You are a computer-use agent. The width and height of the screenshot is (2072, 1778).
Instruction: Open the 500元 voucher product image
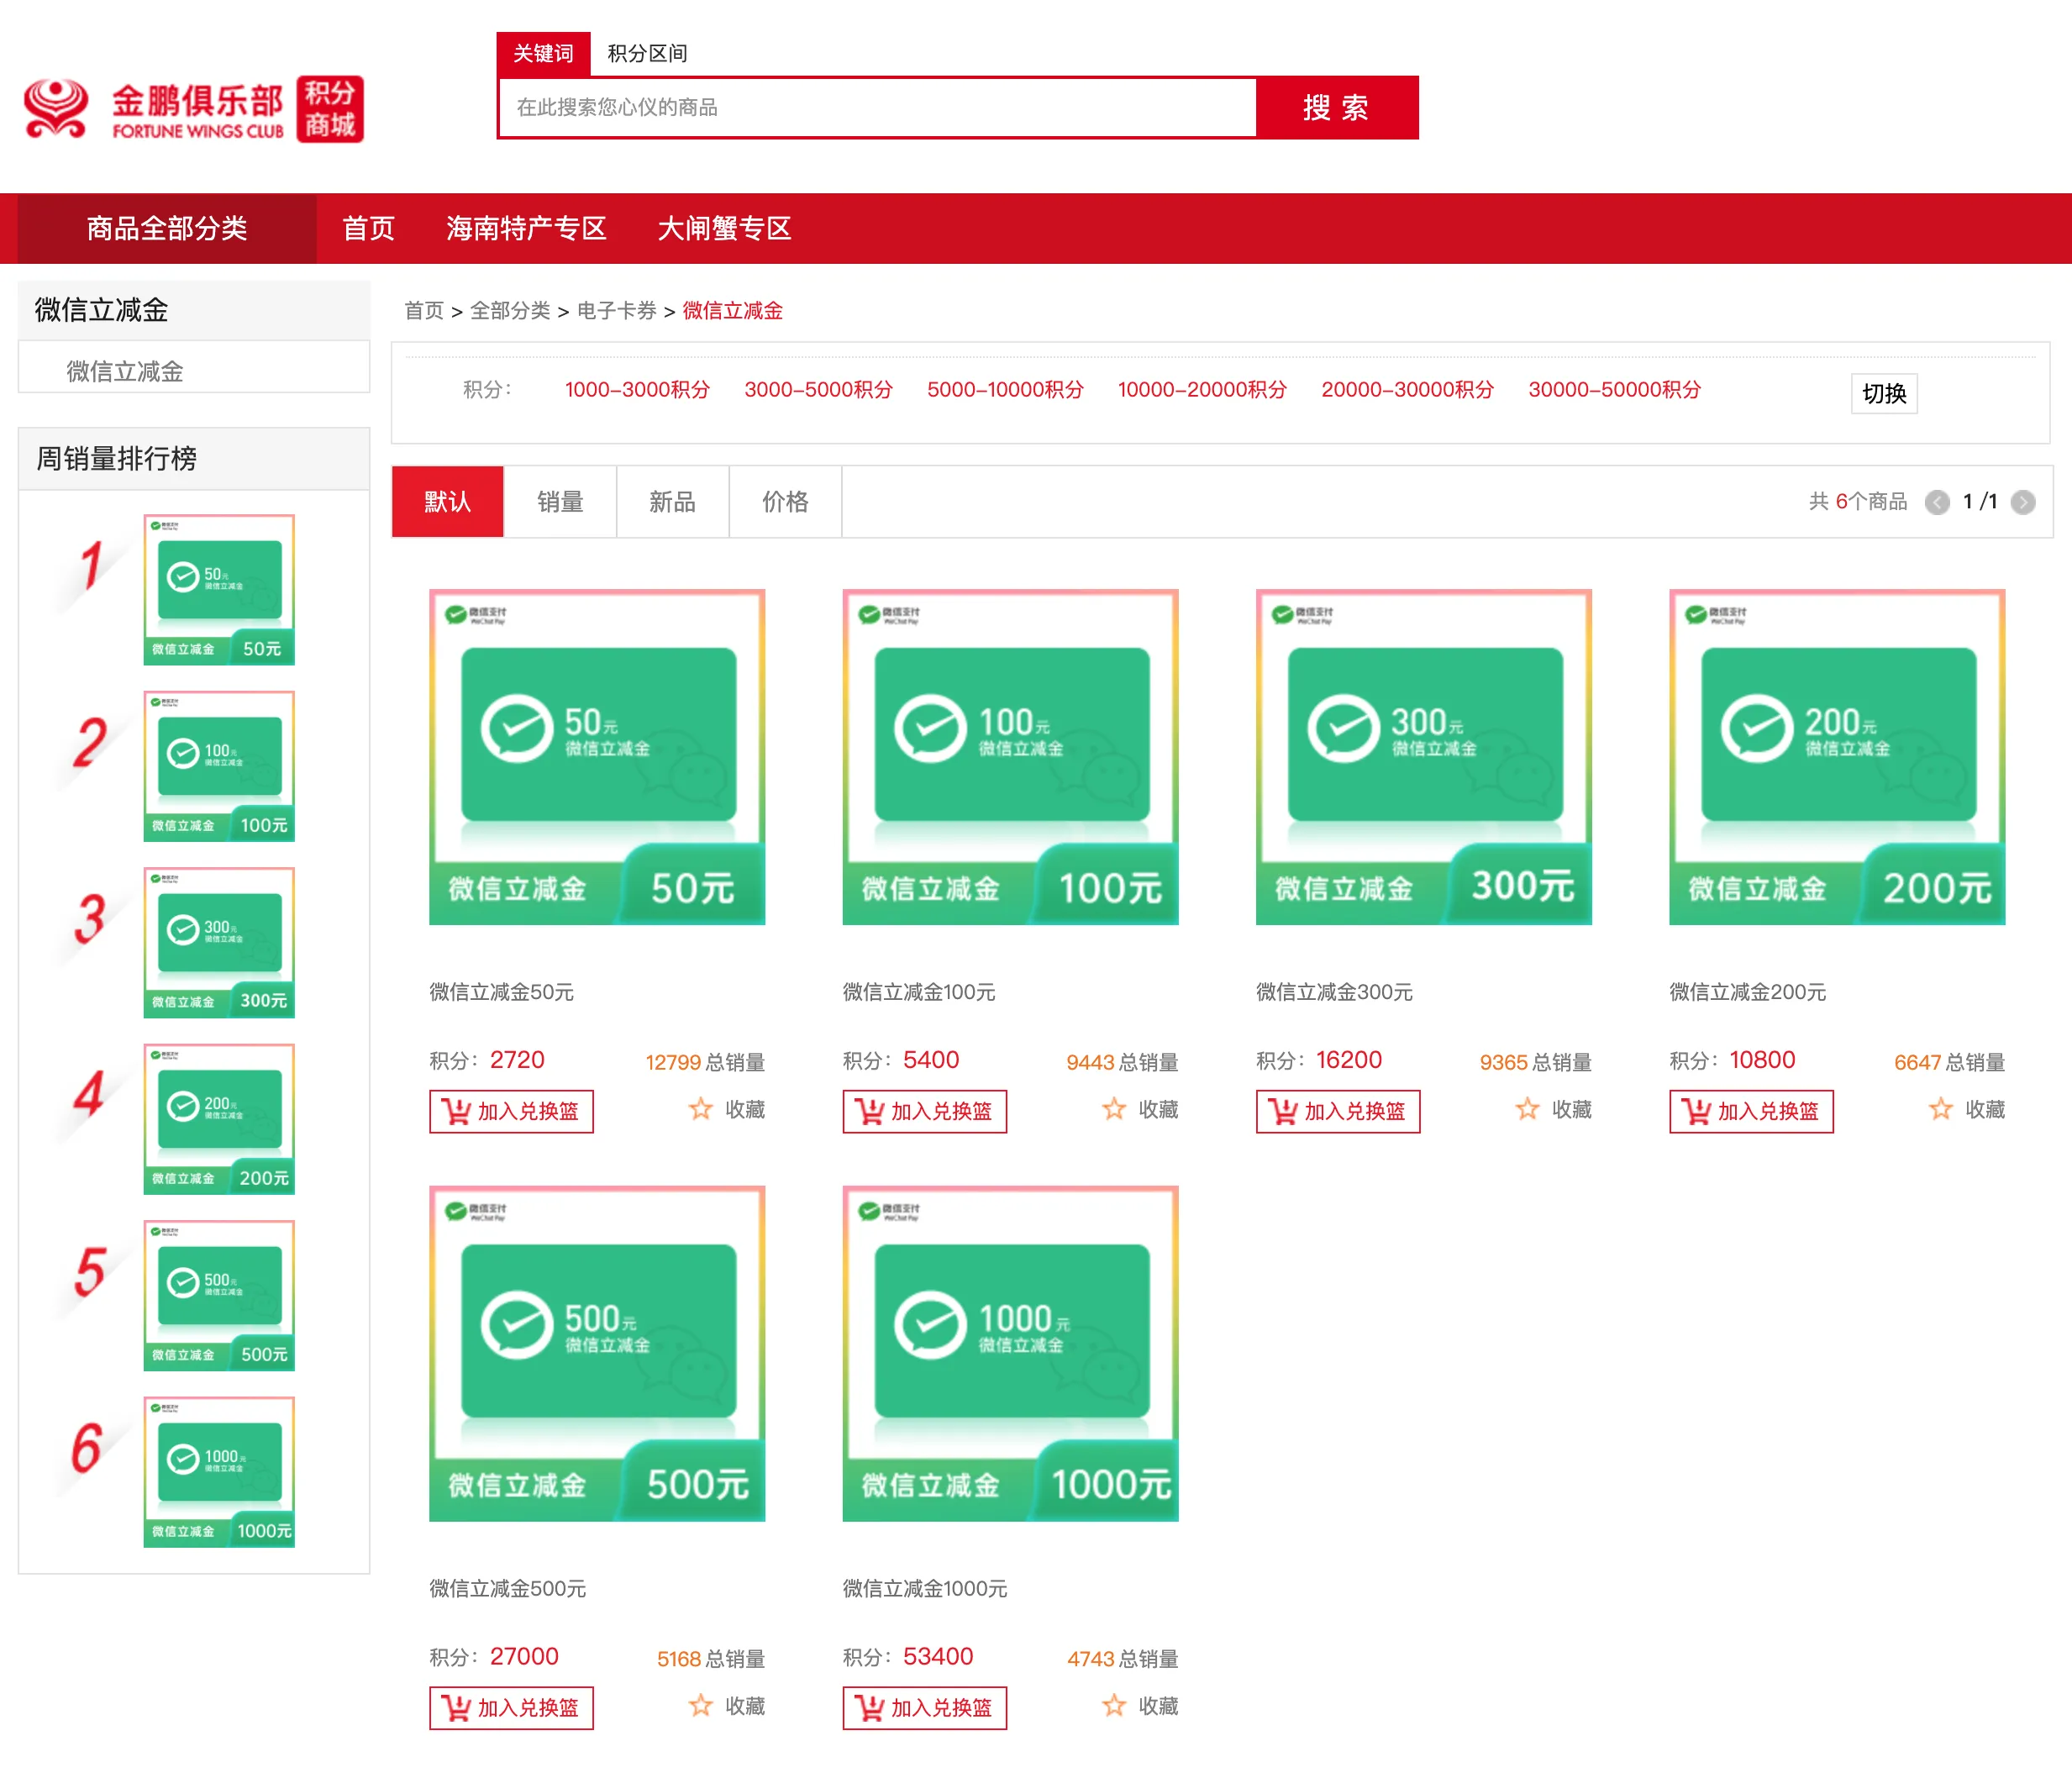tap(597, 1353)
